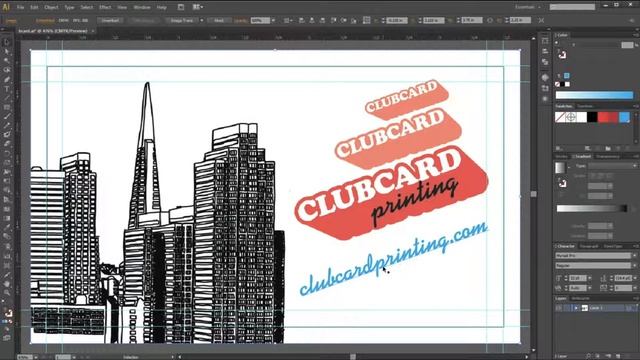Click the Fill and Stroke indicator in toolbox
The image size is (640, 360).
pos(8,313)
